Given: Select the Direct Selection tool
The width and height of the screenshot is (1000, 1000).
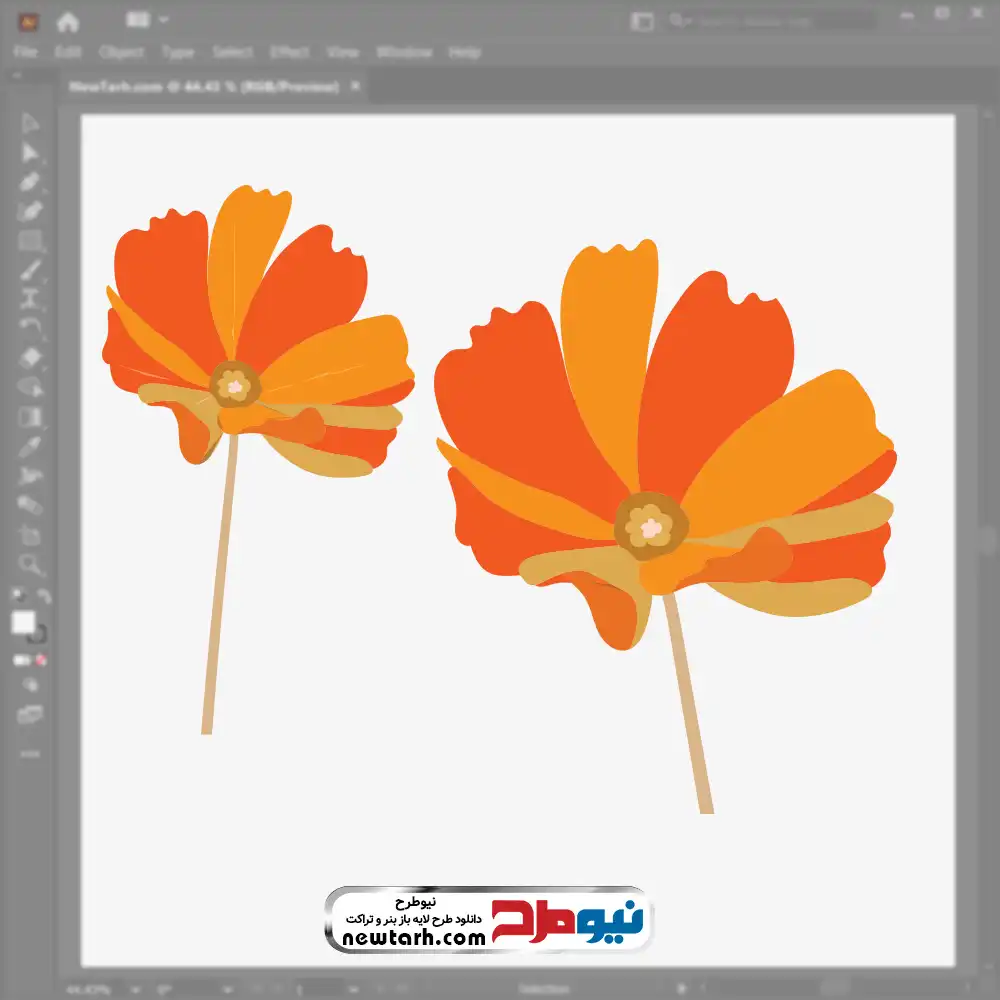Looking at the screenshot, I should [x=30, y=153].
